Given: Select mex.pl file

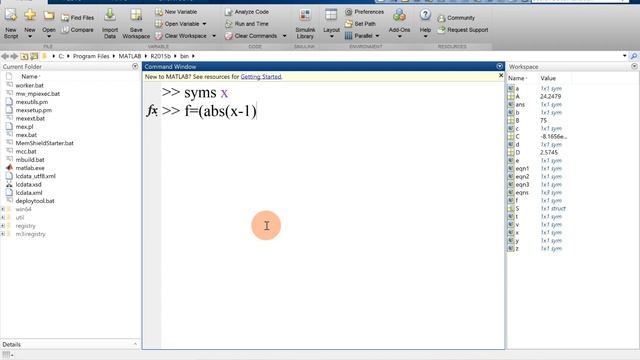Looking at the screenshot, I should click(x=24, y=127).
